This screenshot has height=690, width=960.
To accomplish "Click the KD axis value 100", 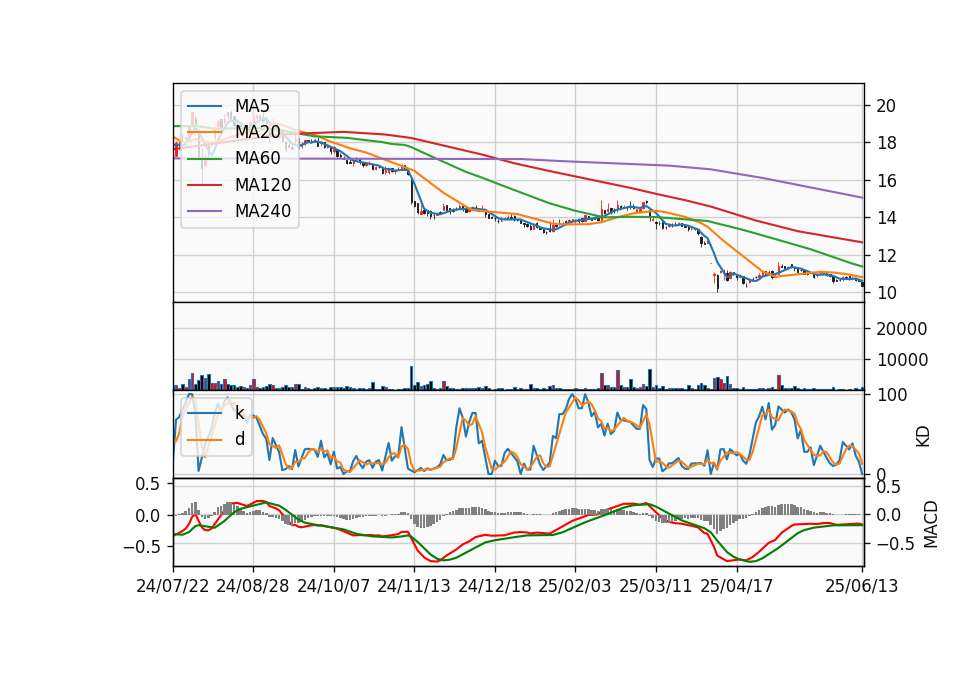I will [x=891, y=395].
